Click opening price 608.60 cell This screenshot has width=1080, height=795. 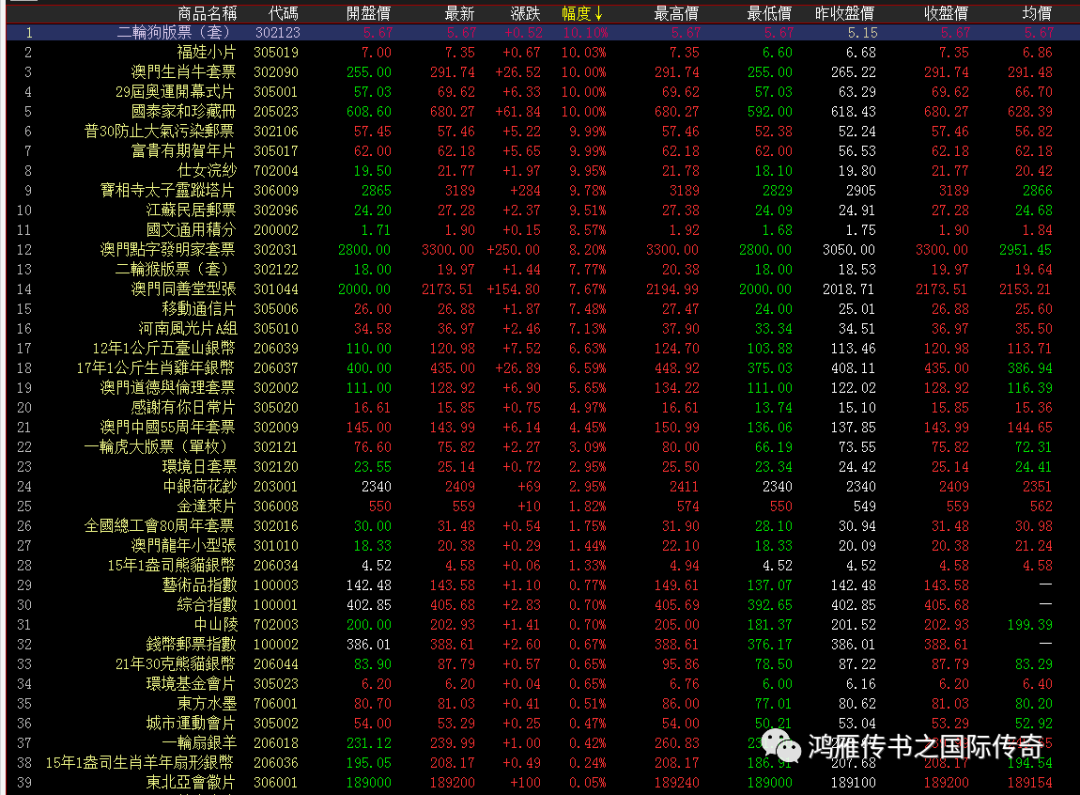tap(369, 112)
